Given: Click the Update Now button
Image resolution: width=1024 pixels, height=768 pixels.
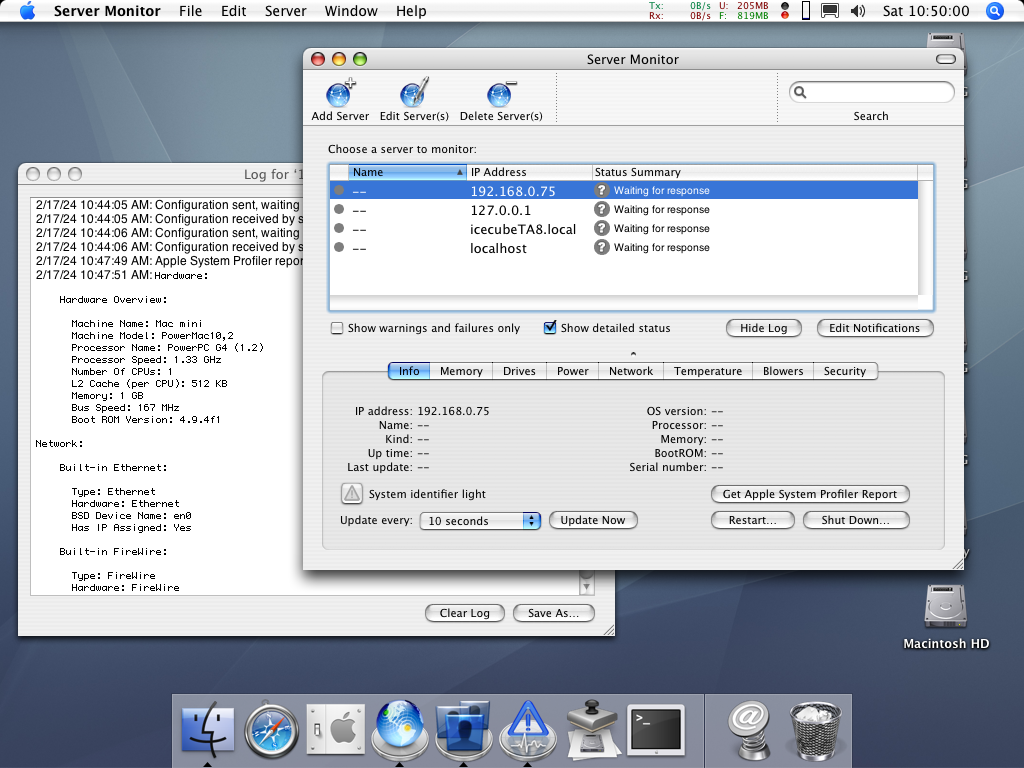Looking at the screenshot, I should tap(593, 520).
